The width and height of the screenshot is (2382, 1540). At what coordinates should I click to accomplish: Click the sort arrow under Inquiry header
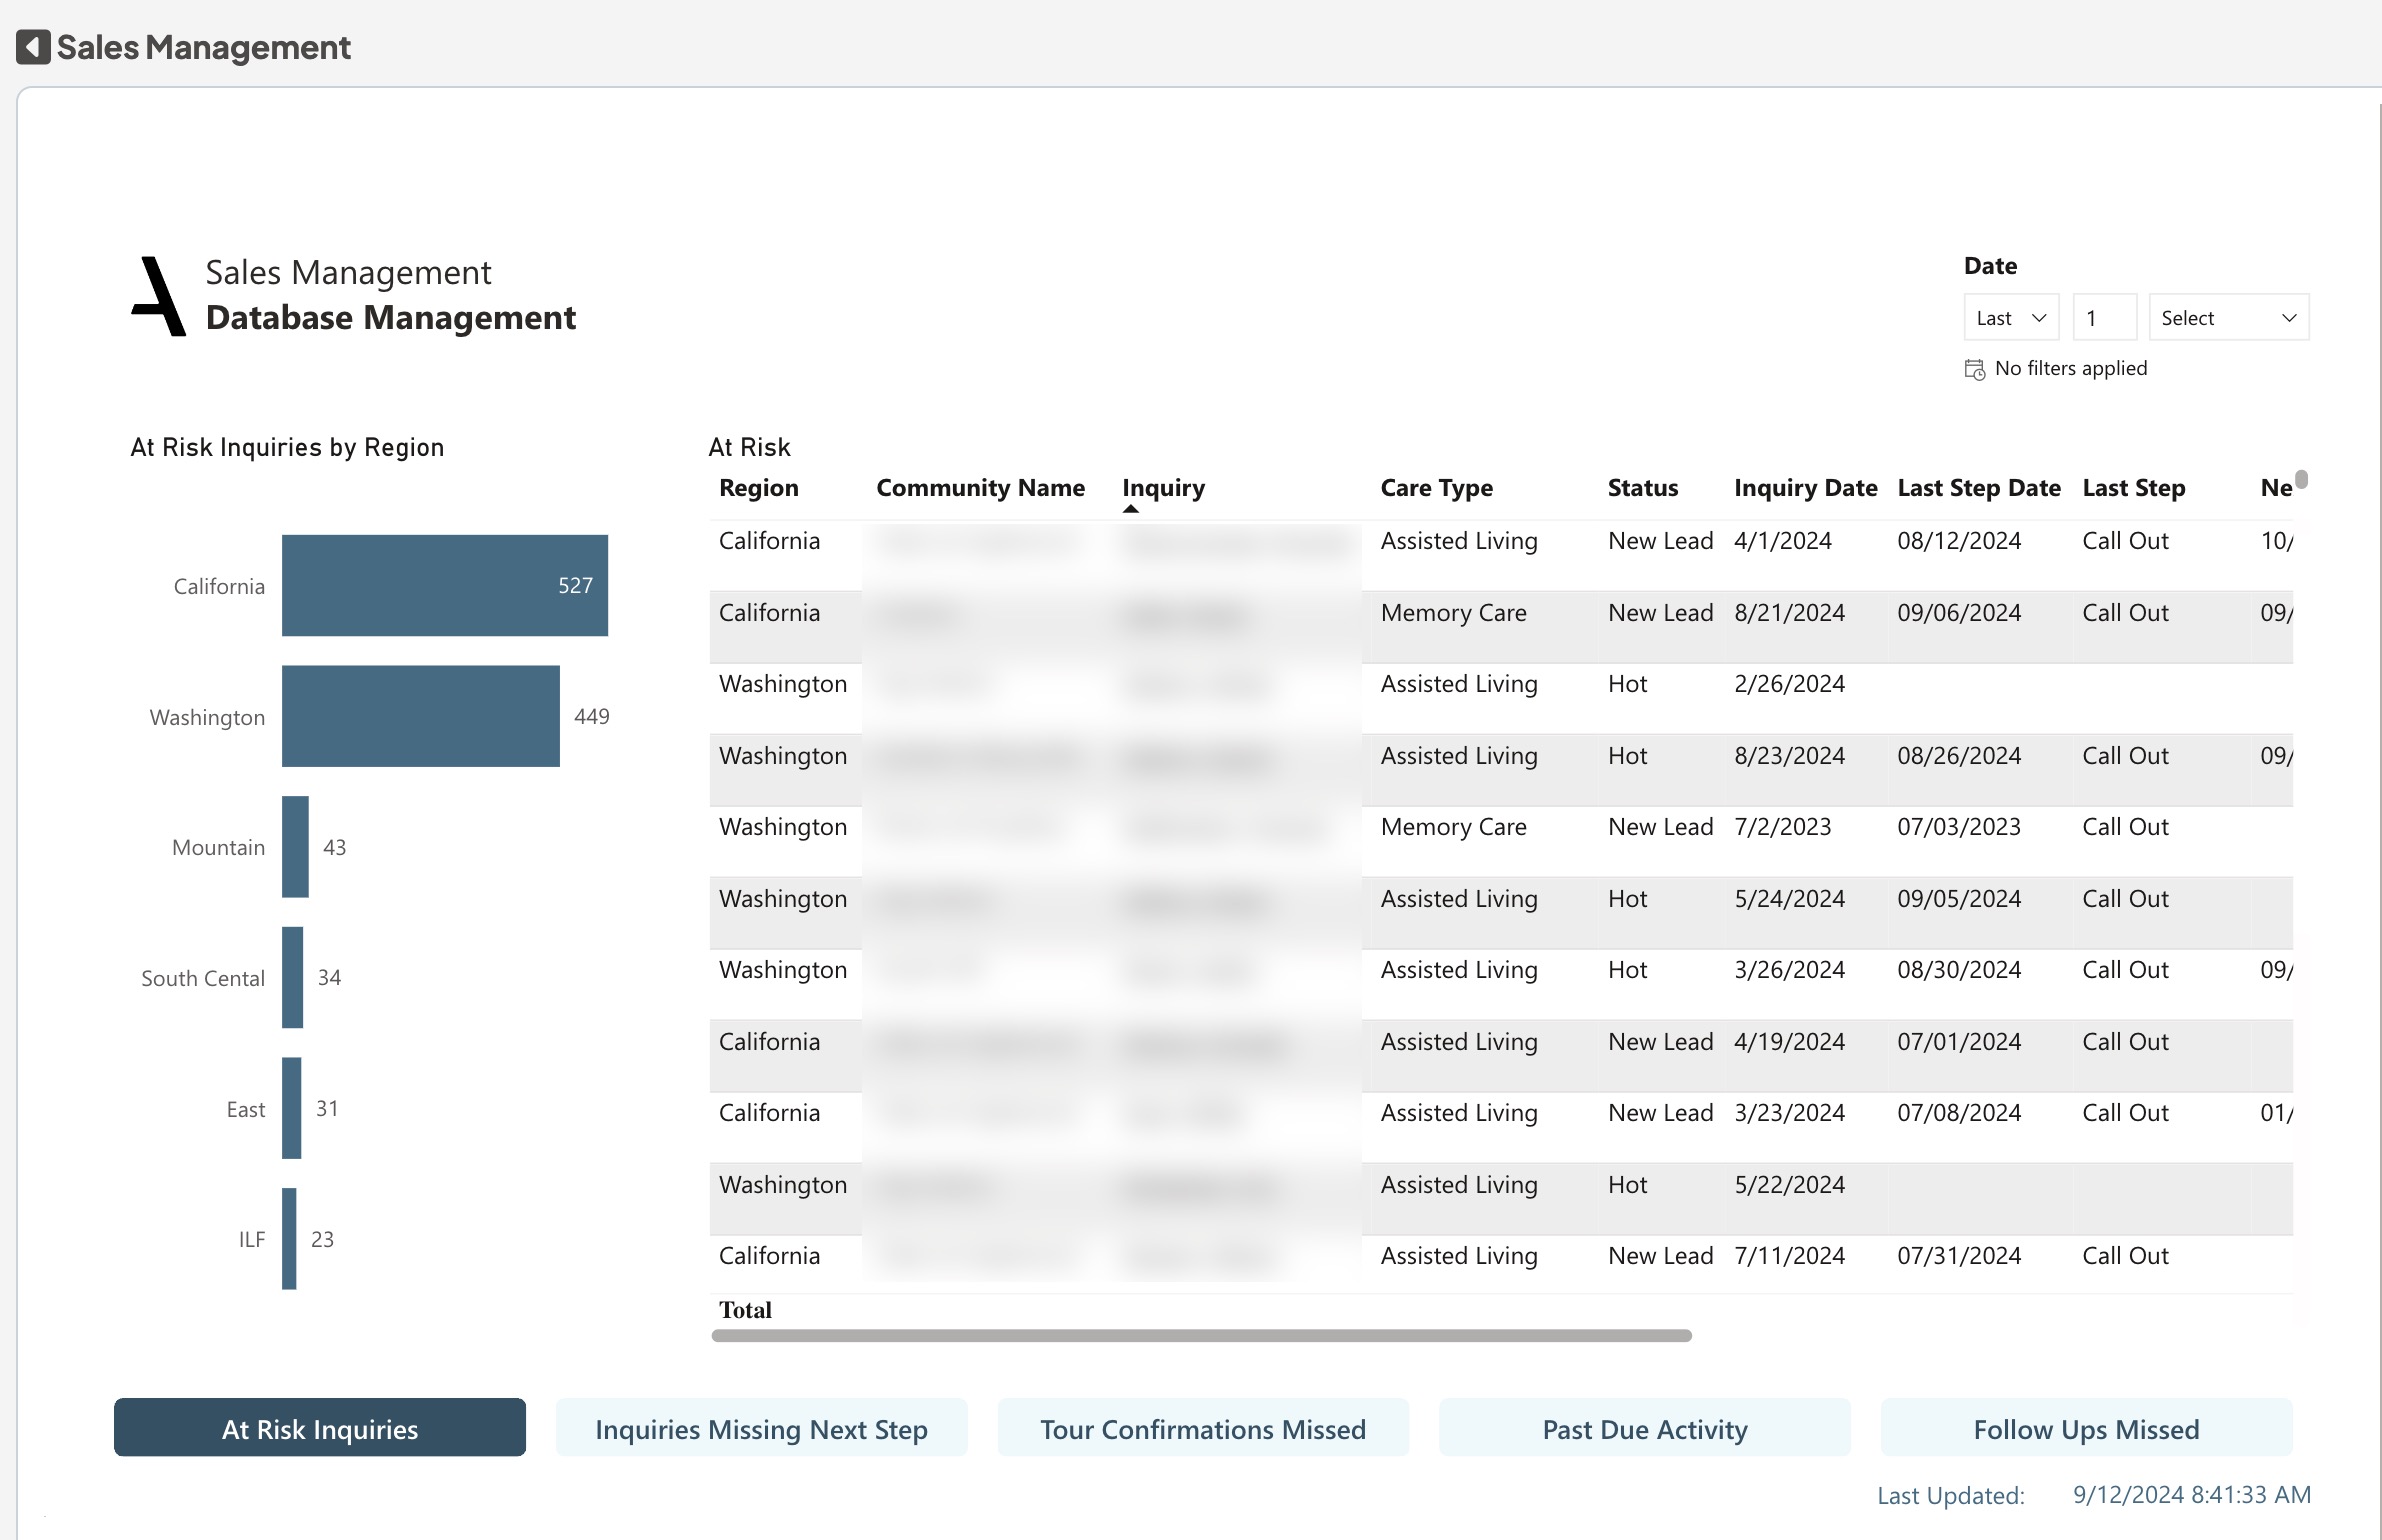(1130, 509)
